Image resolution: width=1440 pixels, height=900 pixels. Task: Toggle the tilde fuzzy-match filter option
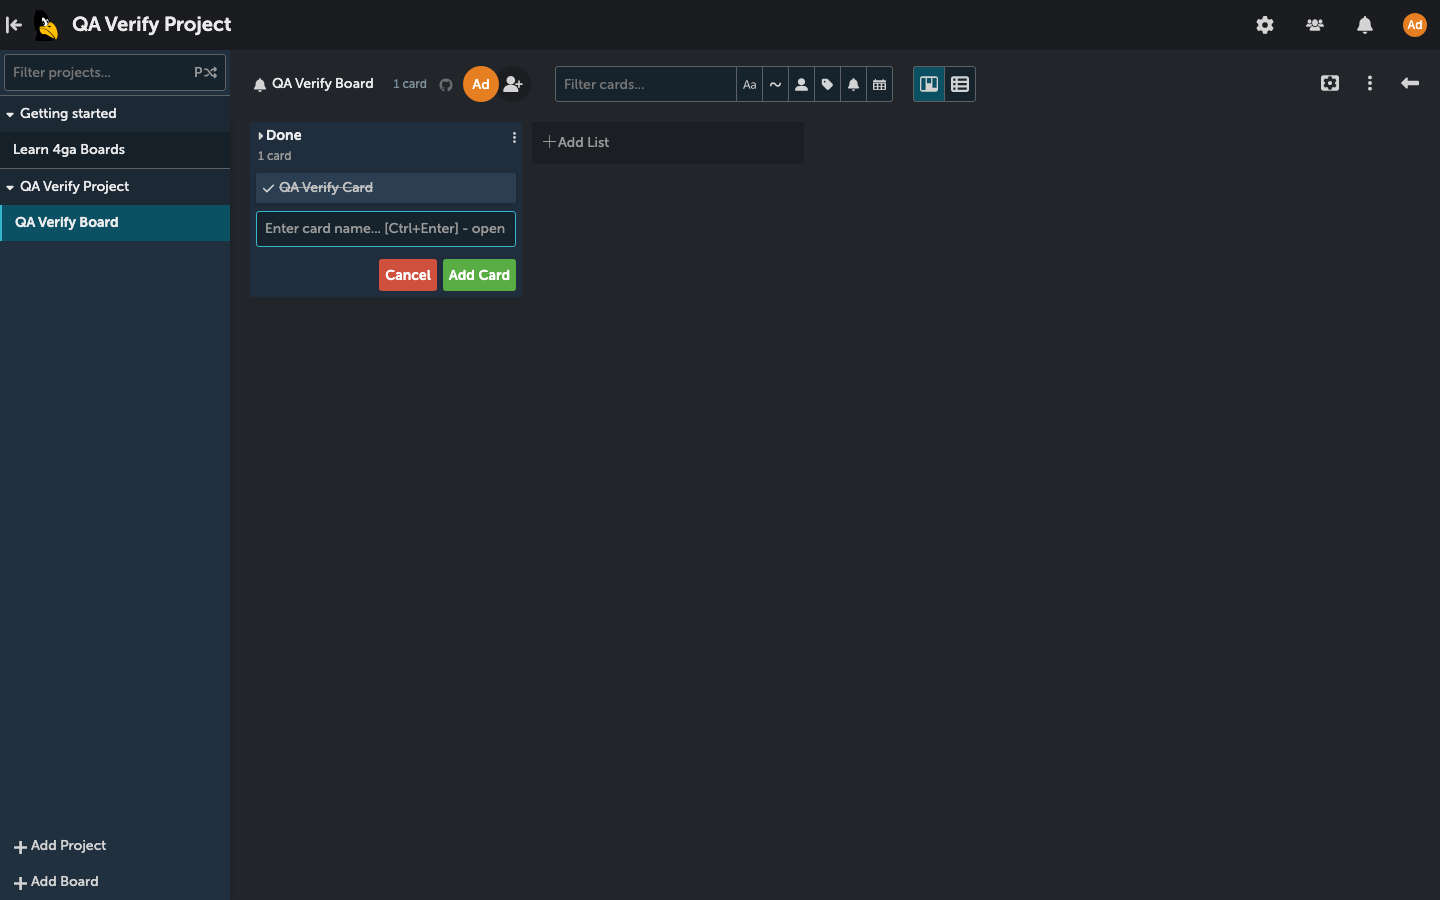(x=775, y=85)
